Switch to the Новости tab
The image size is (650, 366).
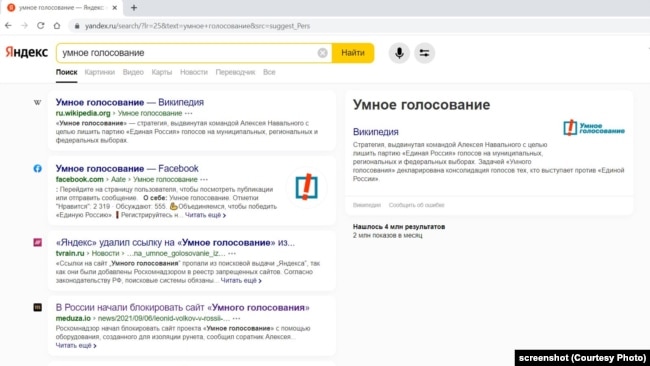click(x=194, y=72)
